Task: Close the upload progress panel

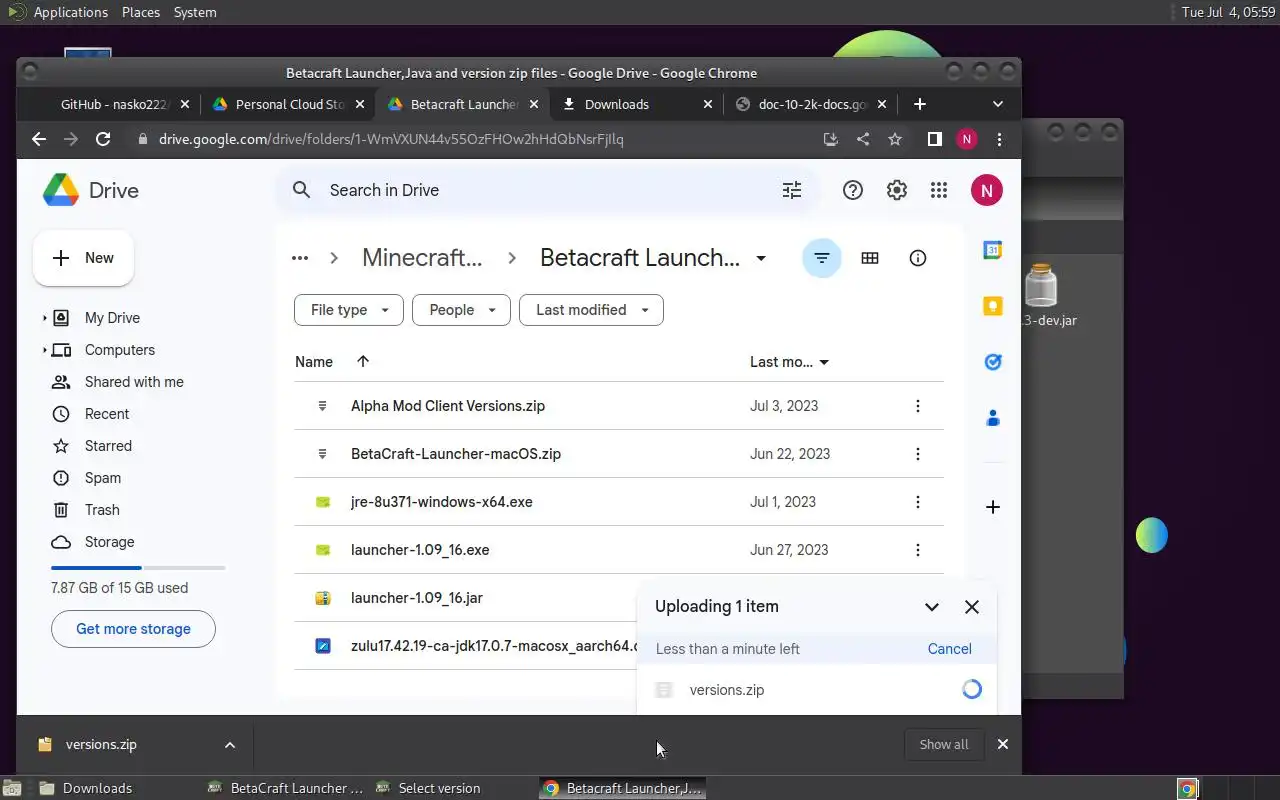Action: (x=972, y=607)
